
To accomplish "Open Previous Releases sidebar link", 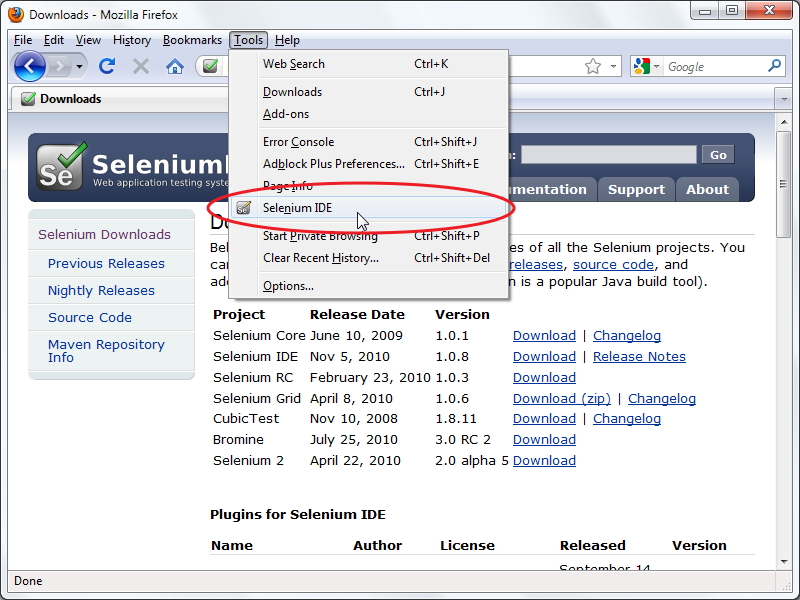I will click(x=106, y=264).
